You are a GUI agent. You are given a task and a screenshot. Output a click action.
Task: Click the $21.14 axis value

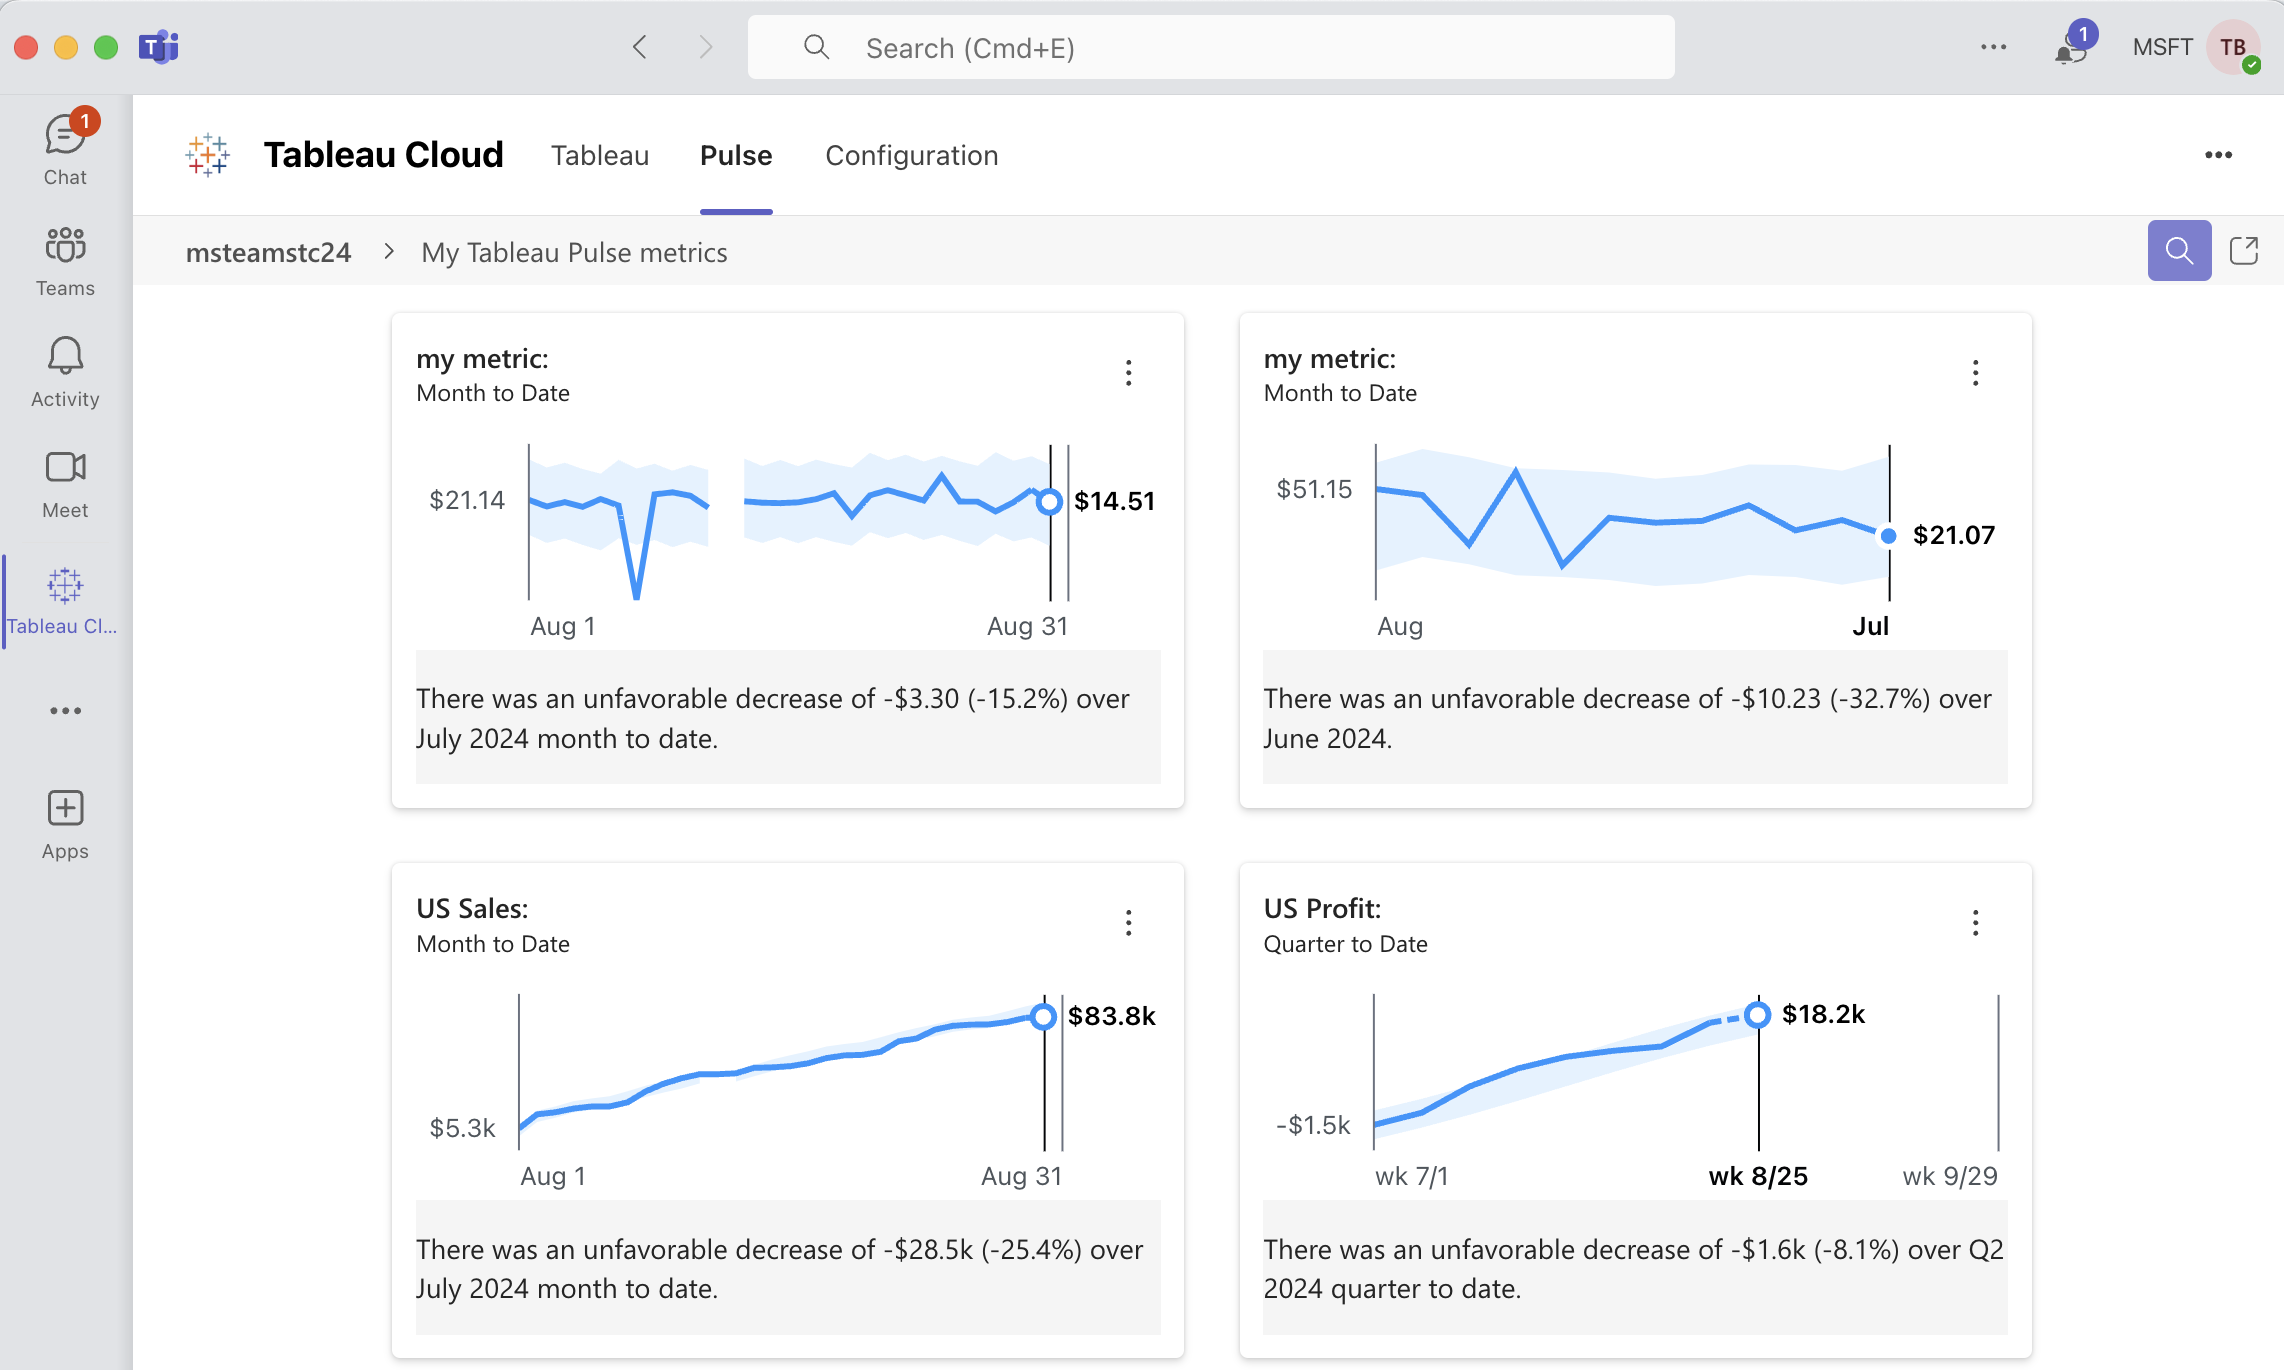[x=467, y=500]
